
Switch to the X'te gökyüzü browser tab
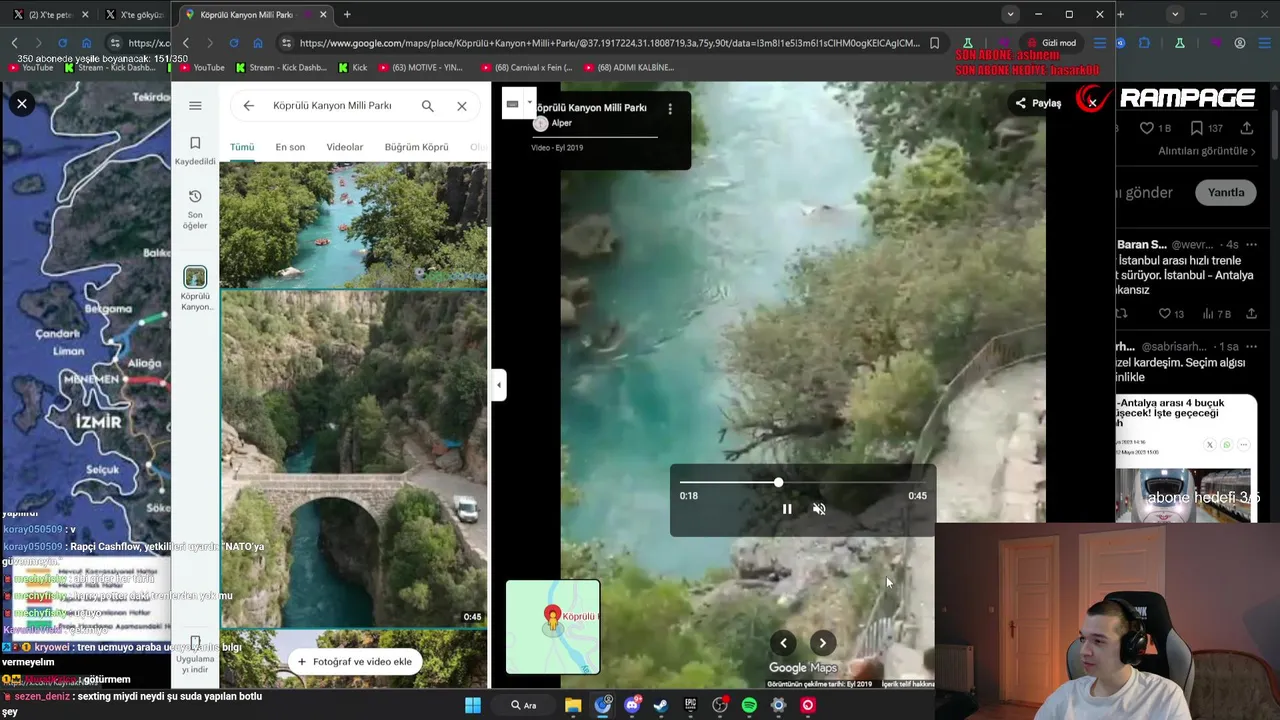pos(133,15)
